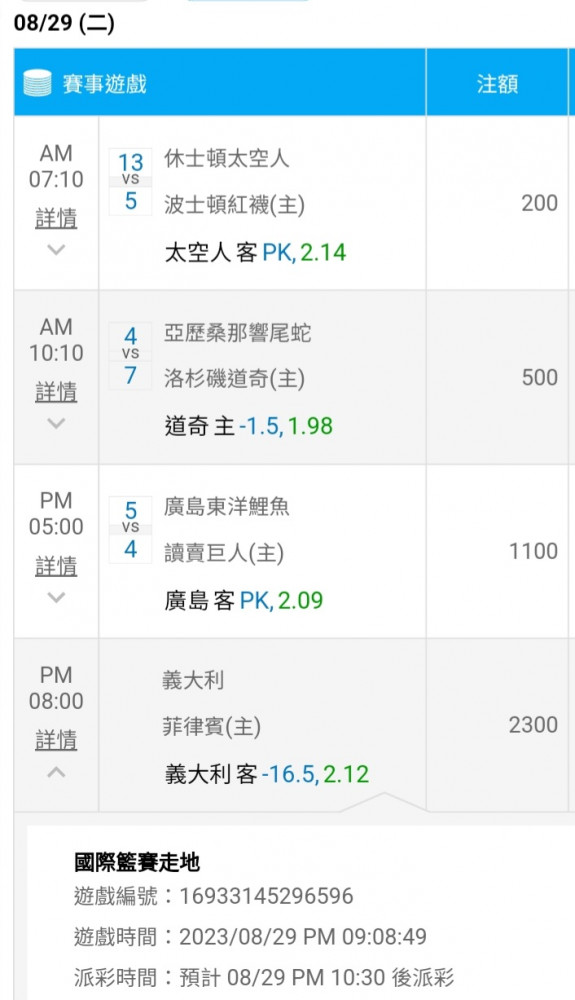Expand details chevron under 07:10 game
The width and height of the screenshot is (575, 1000).
pos(56,249)
